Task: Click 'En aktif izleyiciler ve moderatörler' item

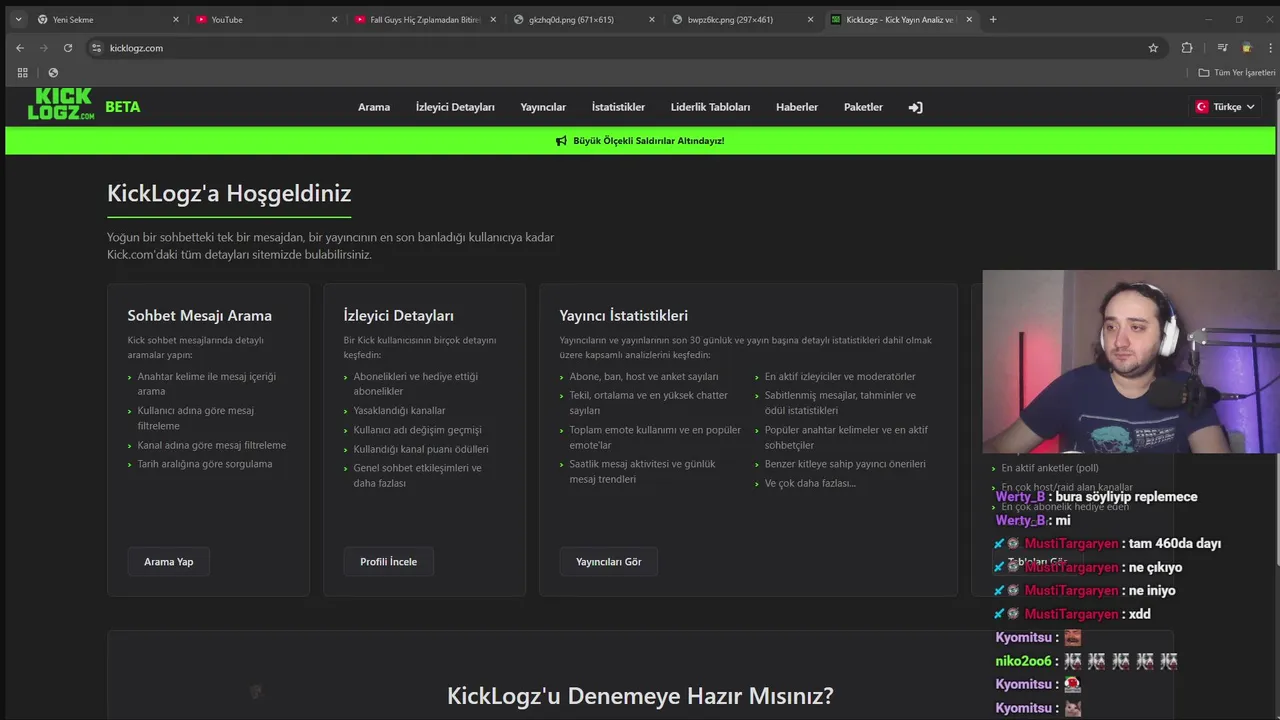Action: (x=840, y=377)
